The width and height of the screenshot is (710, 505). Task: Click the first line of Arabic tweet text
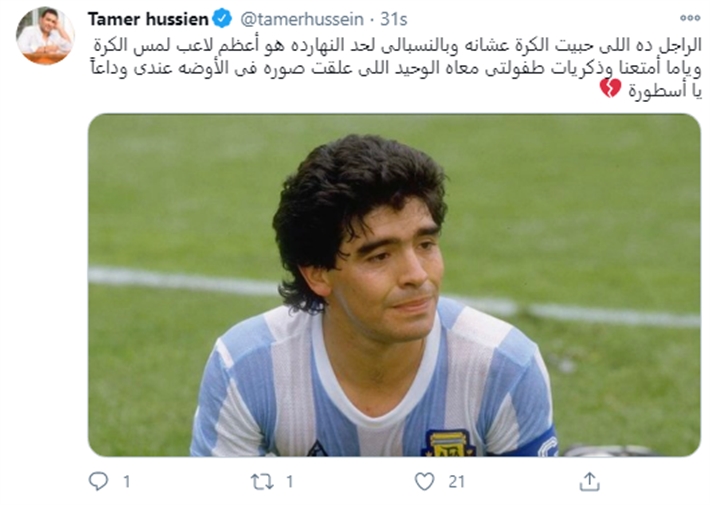pyautogui.click(x=398, y=45)
